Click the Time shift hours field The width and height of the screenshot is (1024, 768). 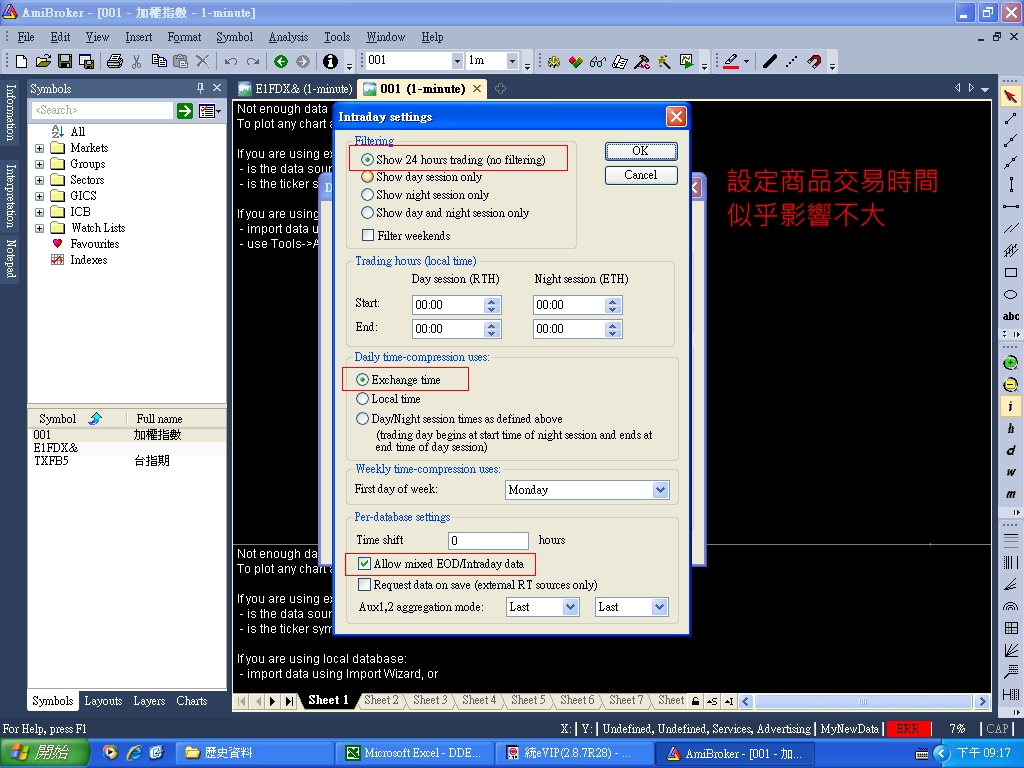tap(488, 540)
